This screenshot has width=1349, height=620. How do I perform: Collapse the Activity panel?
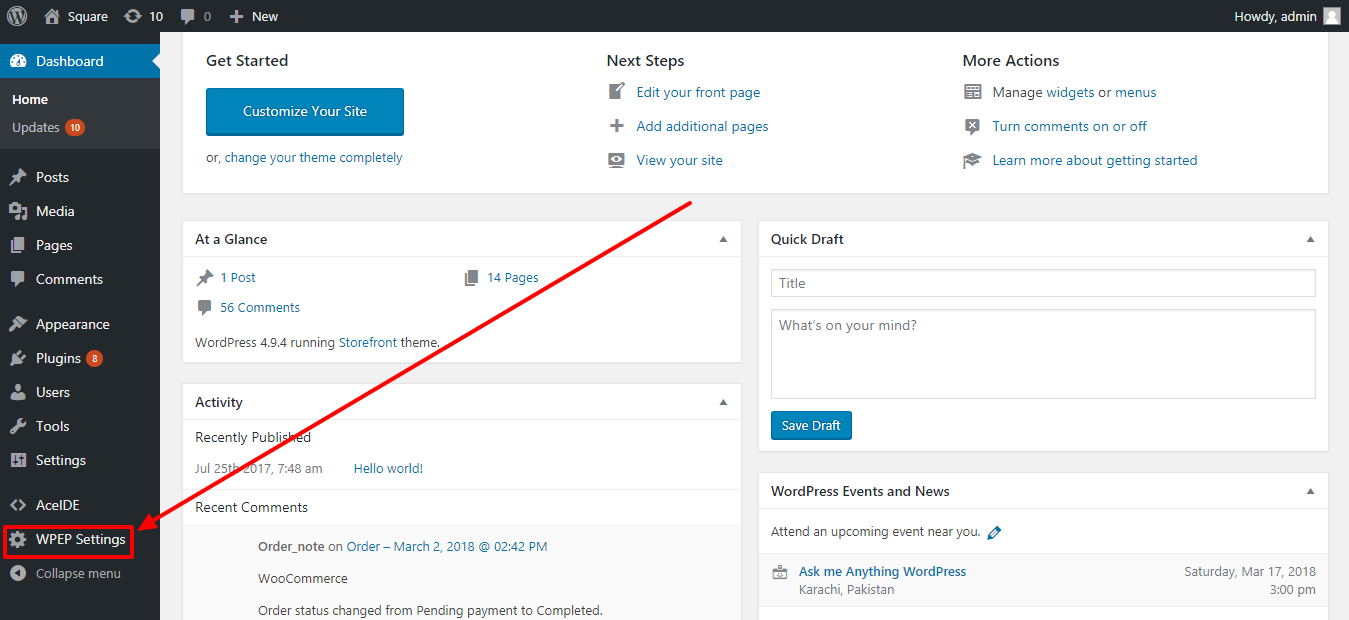(723, 402)
